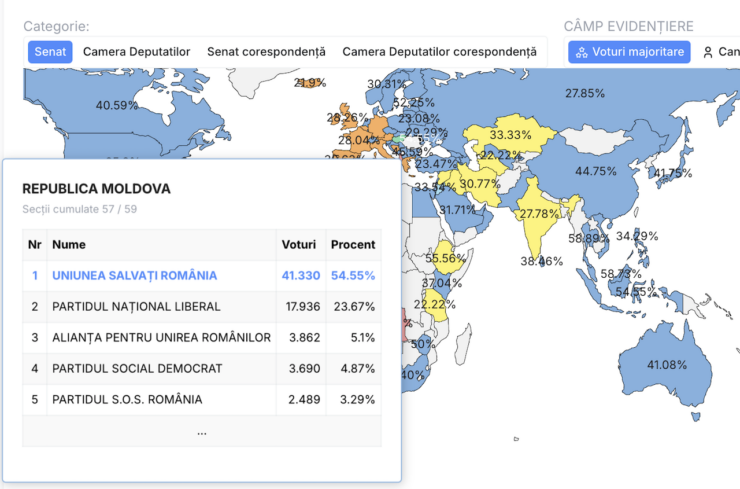
Task: Select the PARTIDUL NAȚIONAL LIBERAL row
Action: (x=202, y=306)
